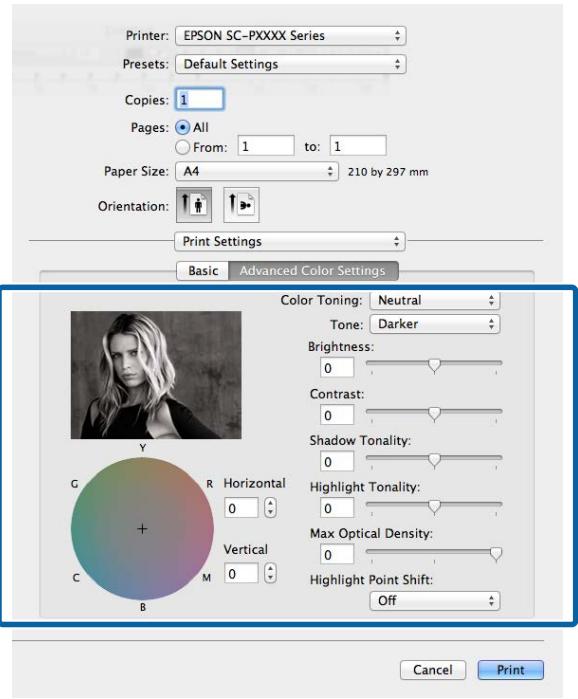
Task: Click the Contrast value field
Action: tap(337, 415)
